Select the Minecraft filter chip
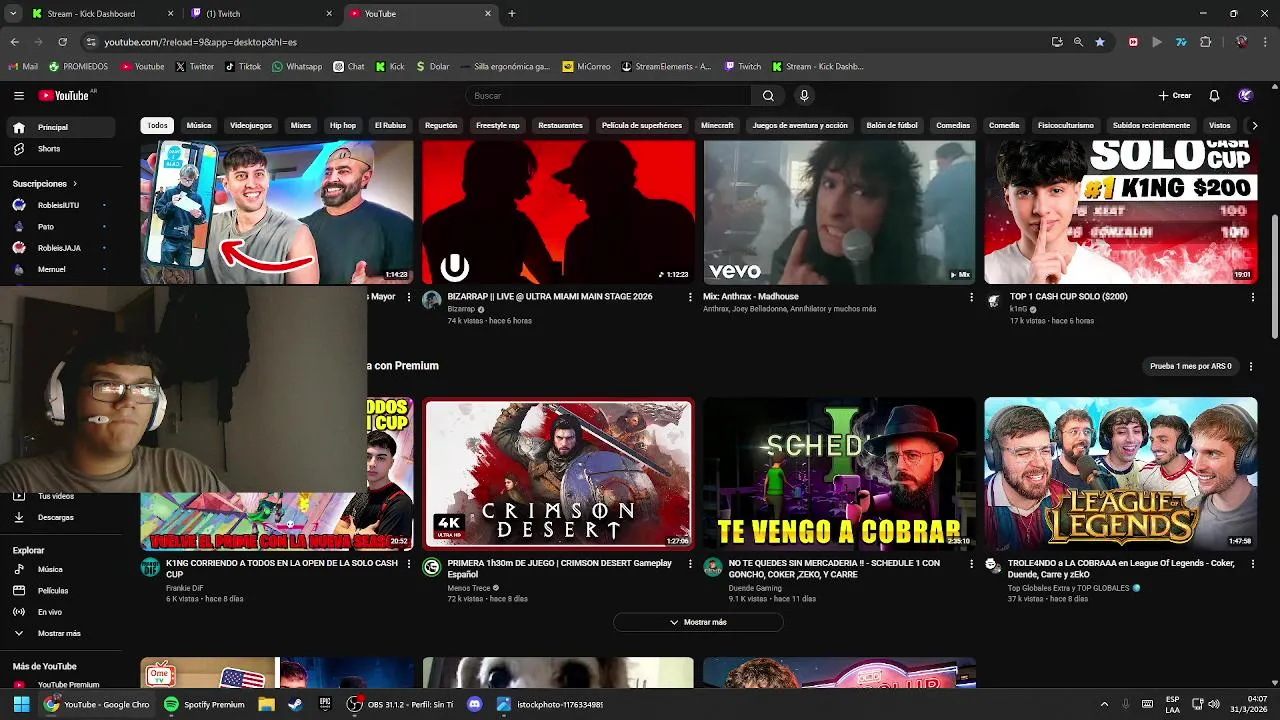 click(x=717, y=125)
